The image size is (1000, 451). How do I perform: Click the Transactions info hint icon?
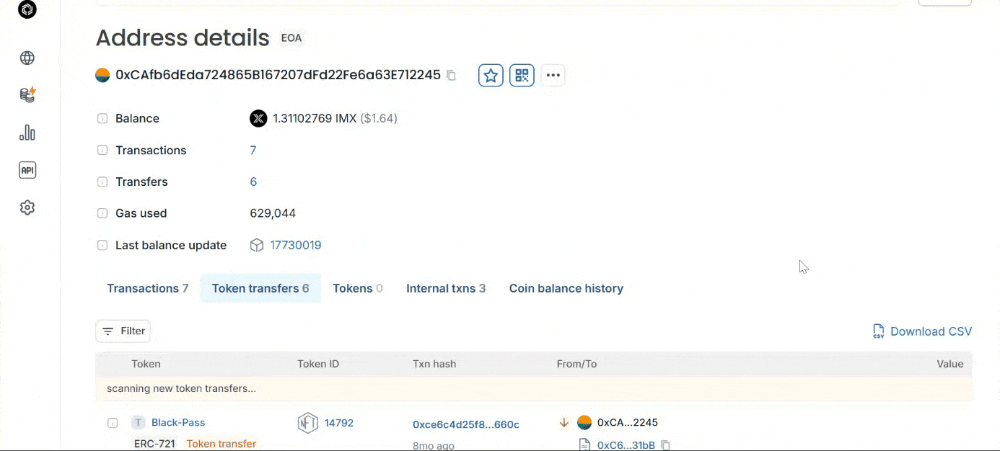pyautogui.click(x=102, y=151)
